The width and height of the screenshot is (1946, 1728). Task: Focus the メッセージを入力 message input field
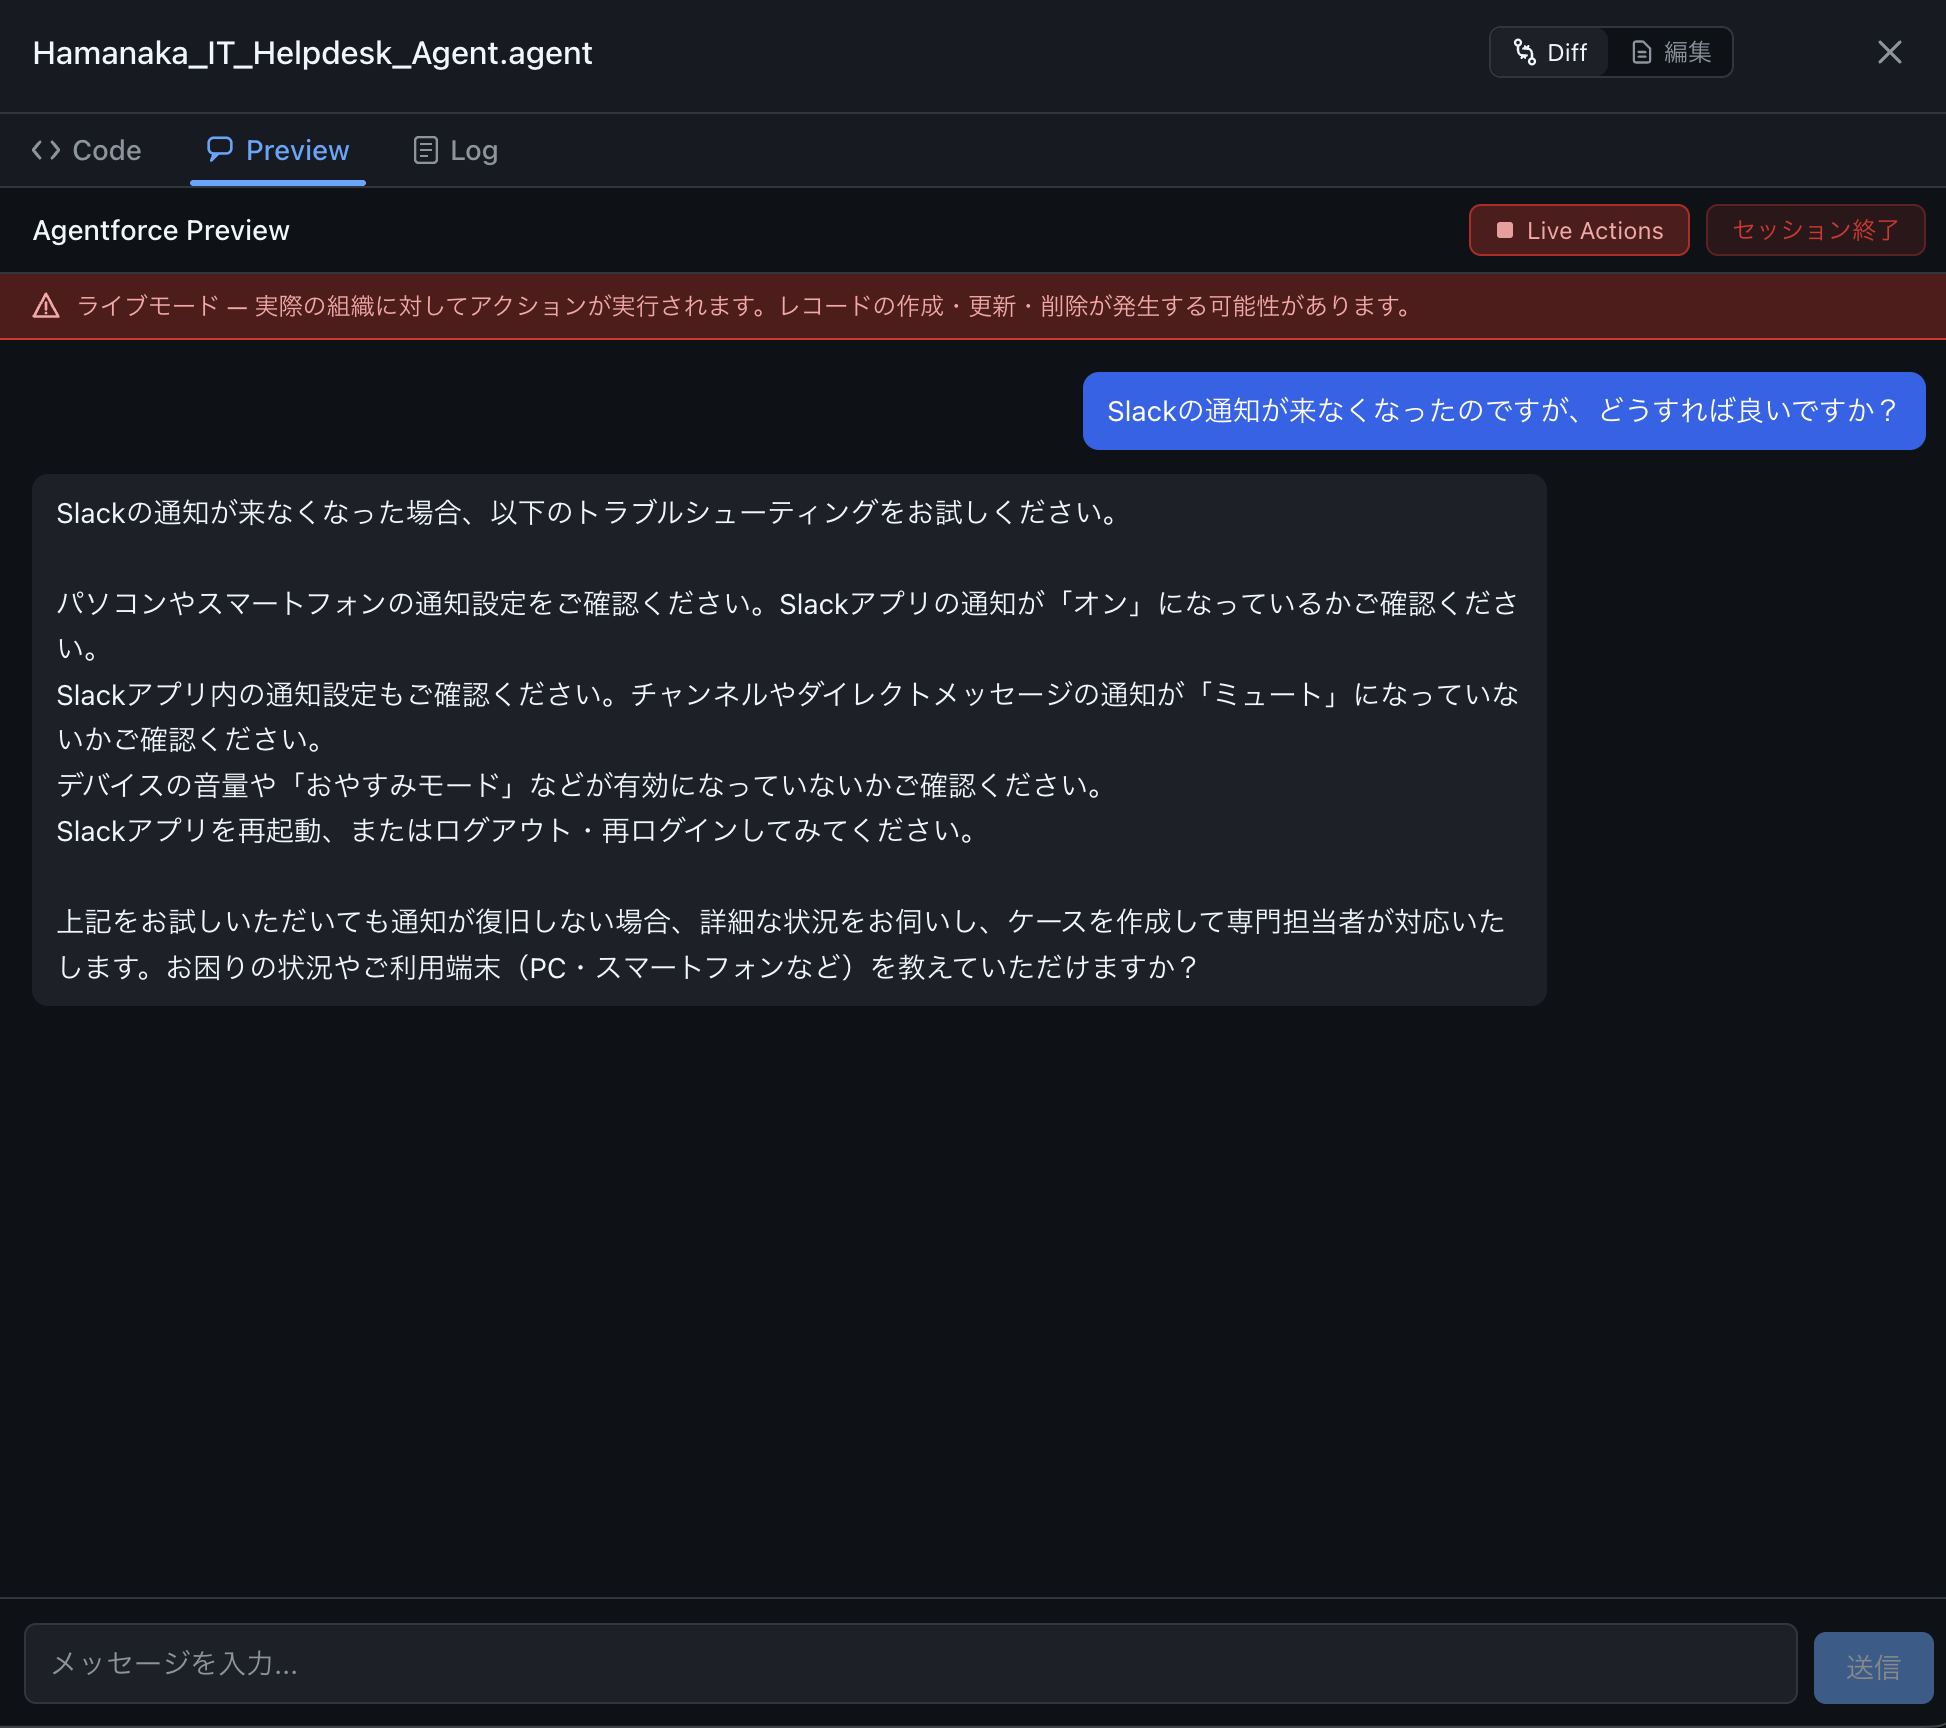point(910,1663)
